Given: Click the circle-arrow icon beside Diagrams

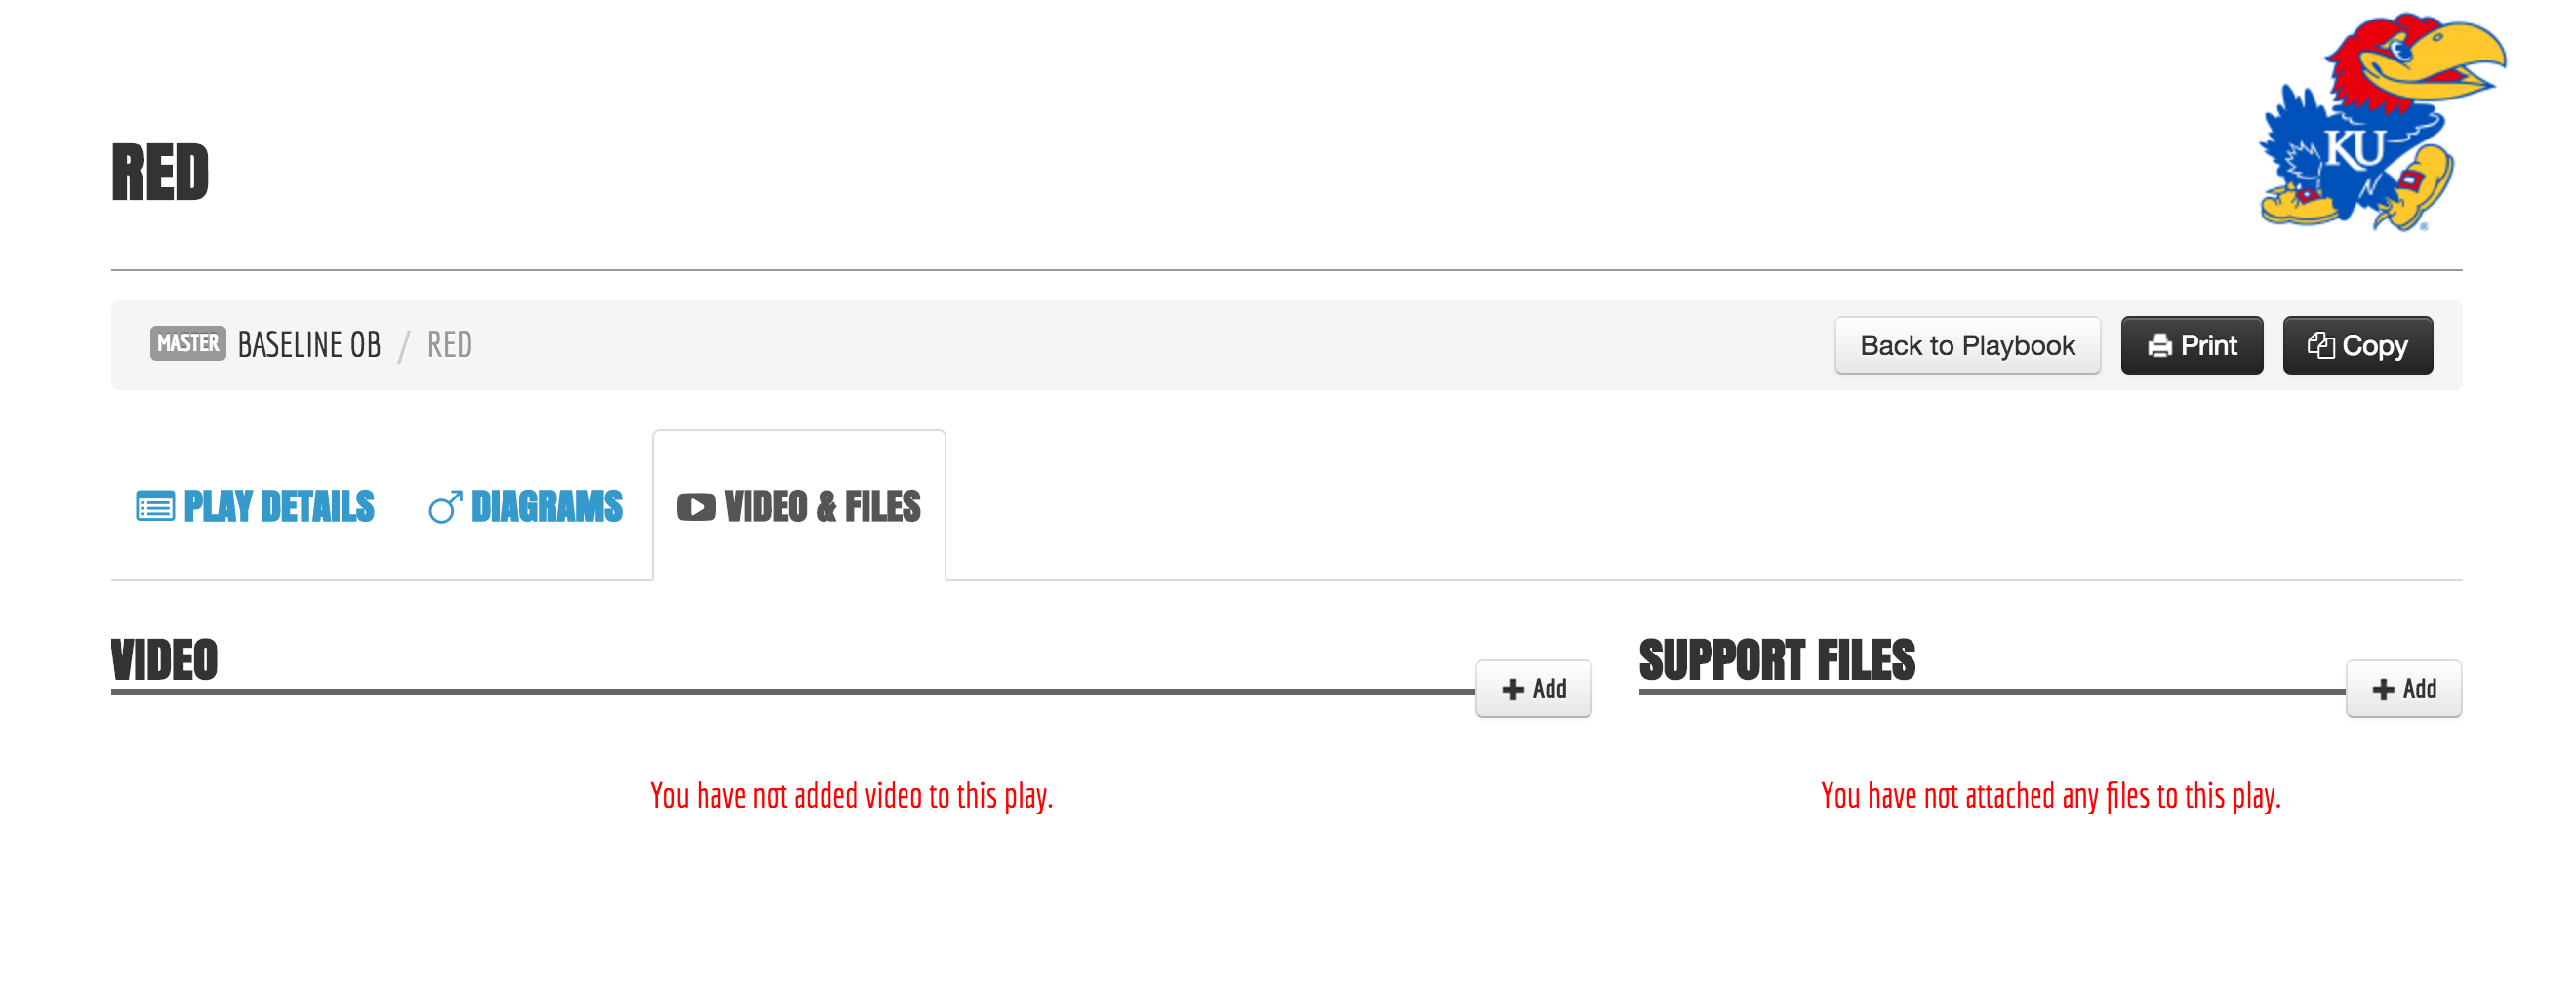Looking at the screenshot, I should coord(445,507).
